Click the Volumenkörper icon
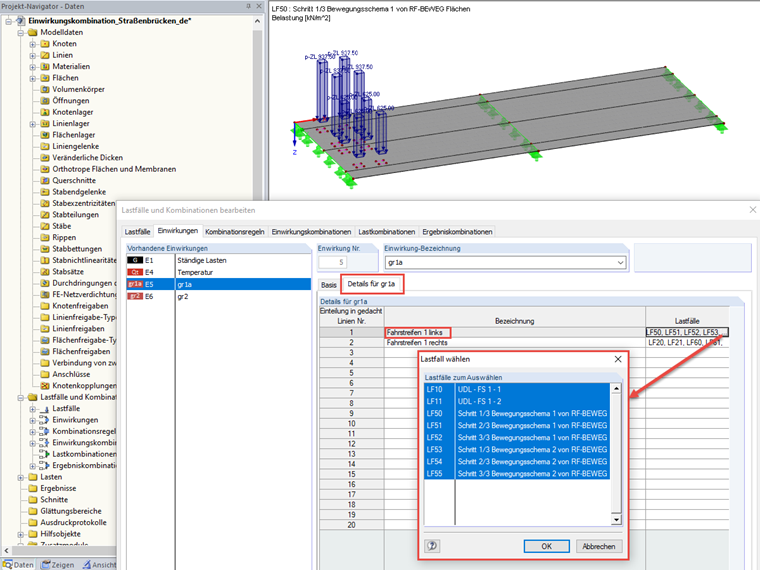 (45, 89)
